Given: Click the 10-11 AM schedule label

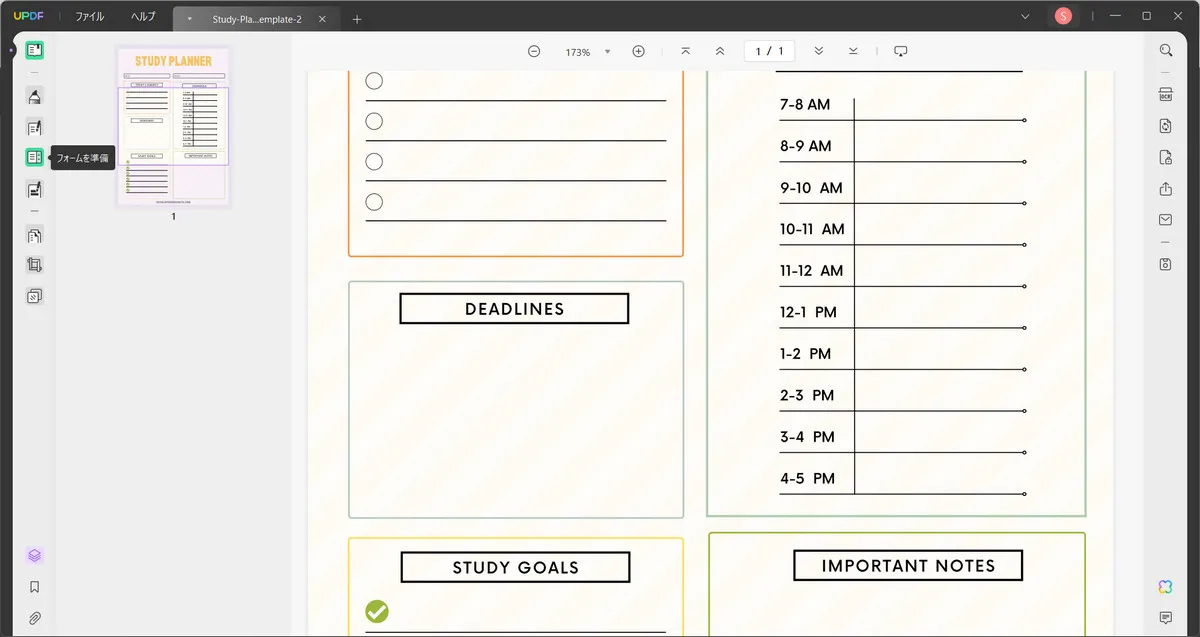Looking at the screenshot, I should (x=812, y=229).
